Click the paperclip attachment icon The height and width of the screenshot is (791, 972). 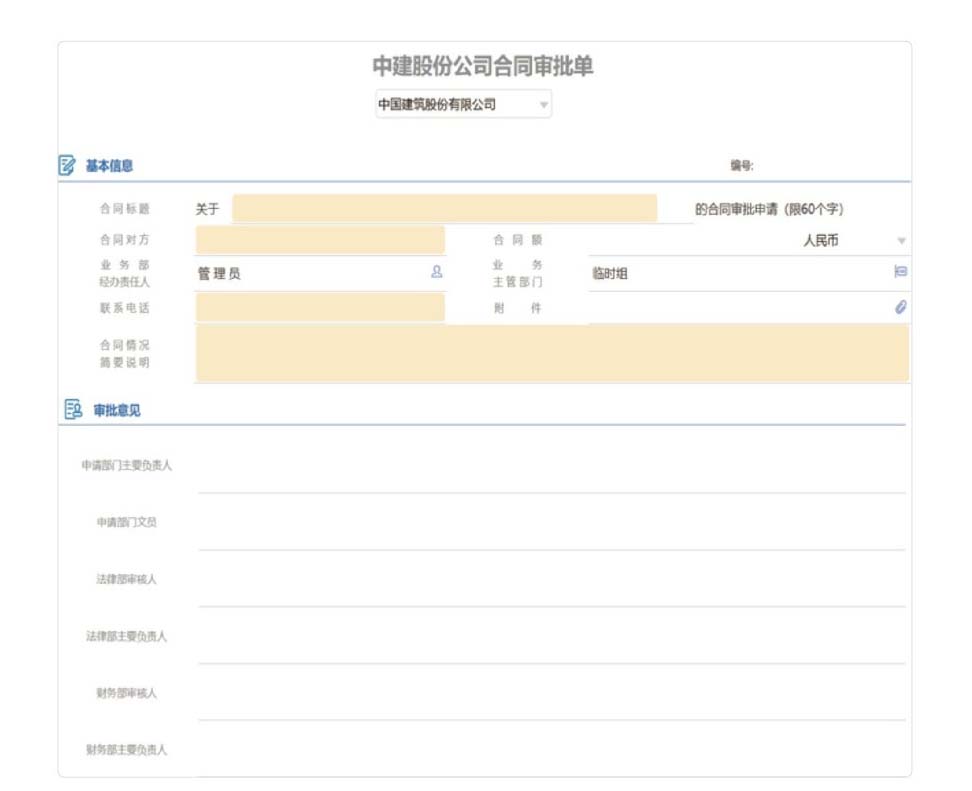901,307
